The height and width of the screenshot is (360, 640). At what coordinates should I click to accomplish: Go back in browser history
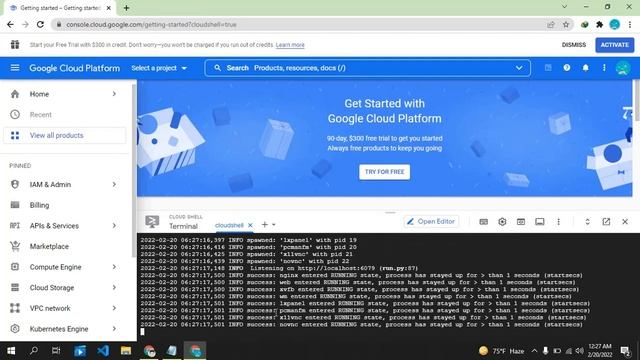pyautogui.click(x=10, y=24)
